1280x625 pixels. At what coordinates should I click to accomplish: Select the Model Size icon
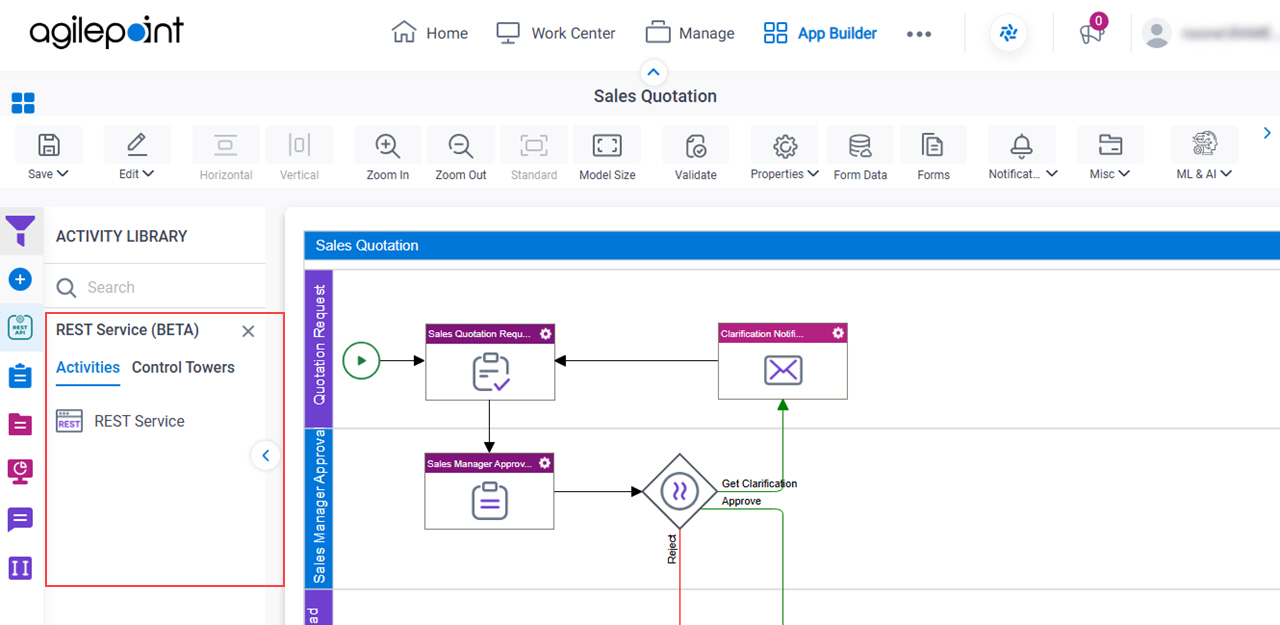(x=607, y=146)
